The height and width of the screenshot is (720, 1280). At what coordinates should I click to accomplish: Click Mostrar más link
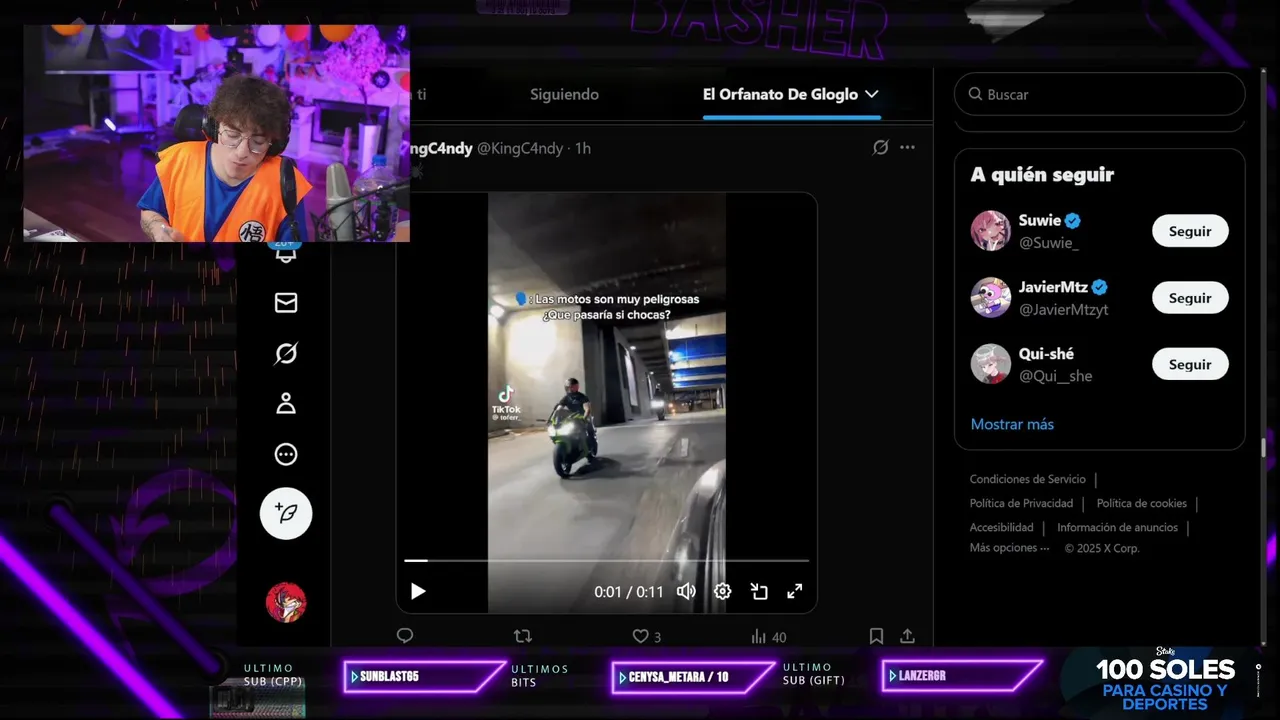coord(1012,424)
